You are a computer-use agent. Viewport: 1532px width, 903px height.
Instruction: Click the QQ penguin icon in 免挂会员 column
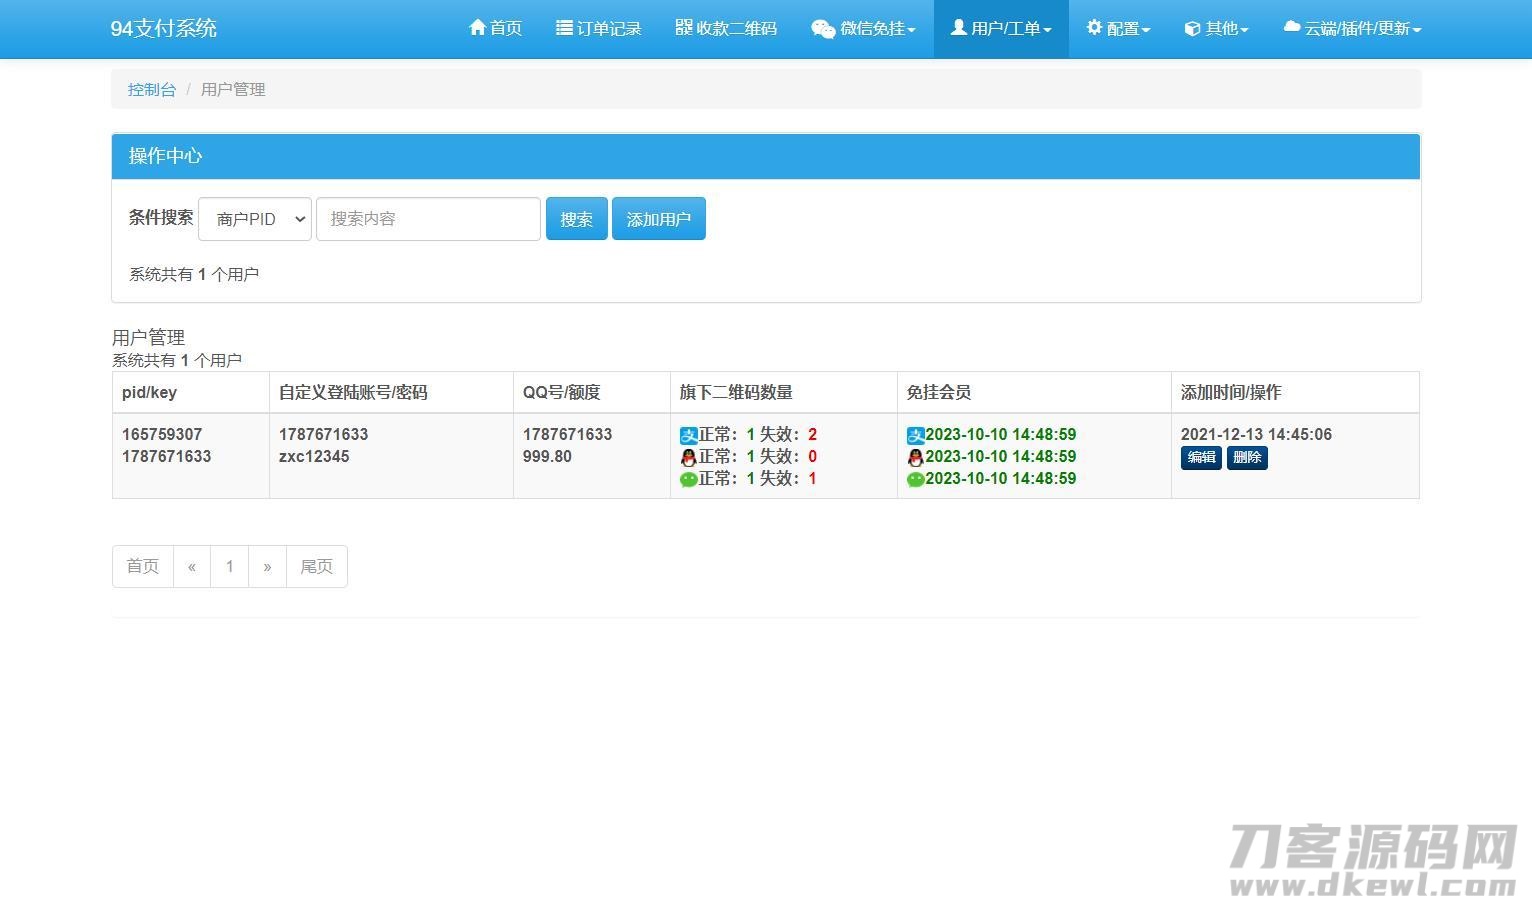[915, 457]
